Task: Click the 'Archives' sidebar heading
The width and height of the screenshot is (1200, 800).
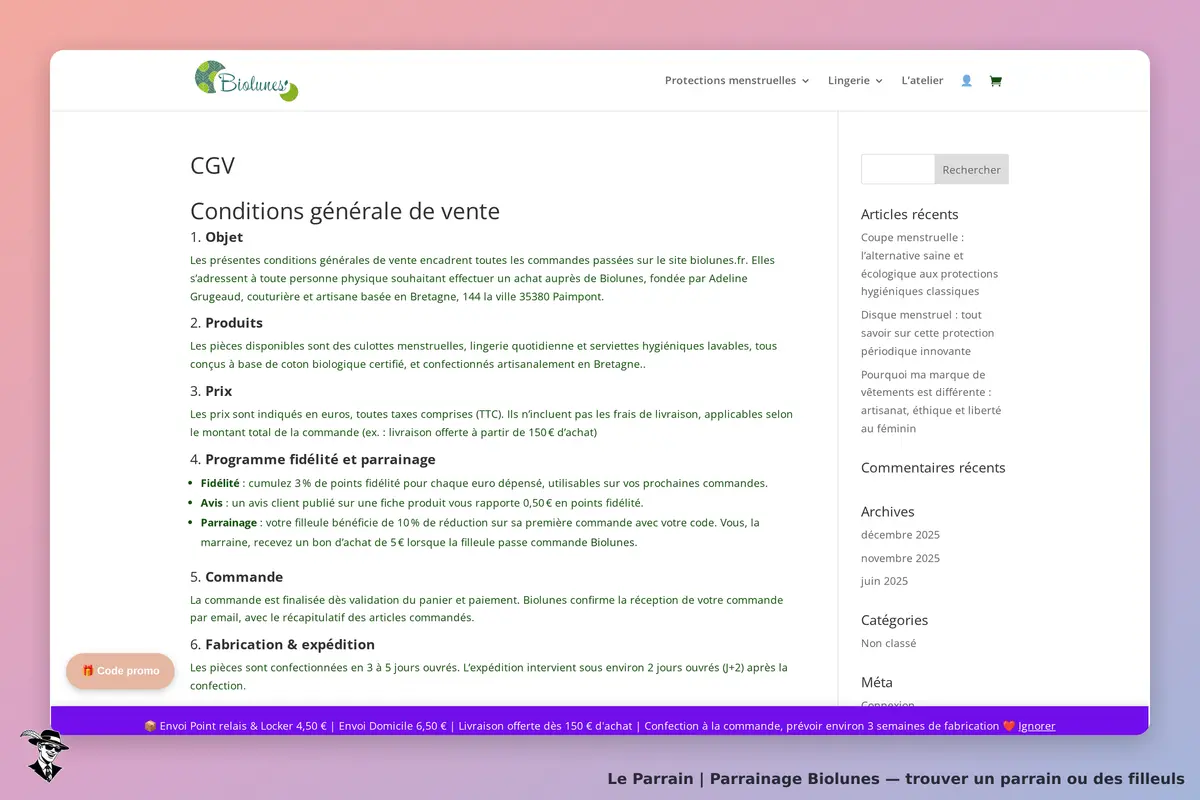Action: tap(887, 511)
